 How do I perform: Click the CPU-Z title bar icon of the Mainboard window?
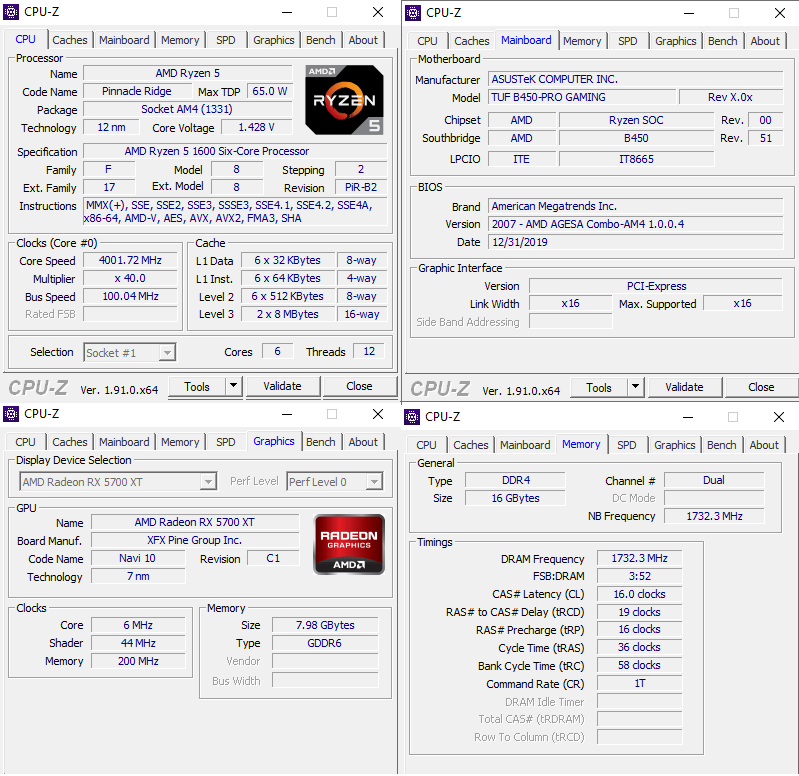pos(413,13)
